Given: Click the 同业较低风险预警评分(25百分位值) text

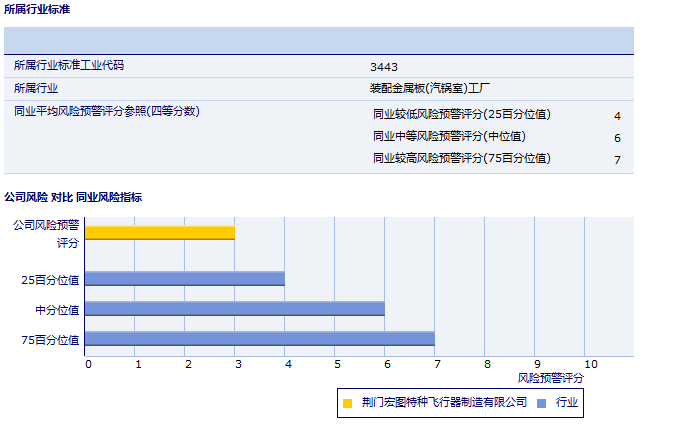Looking at the screenshot, I should click(461, 115).
